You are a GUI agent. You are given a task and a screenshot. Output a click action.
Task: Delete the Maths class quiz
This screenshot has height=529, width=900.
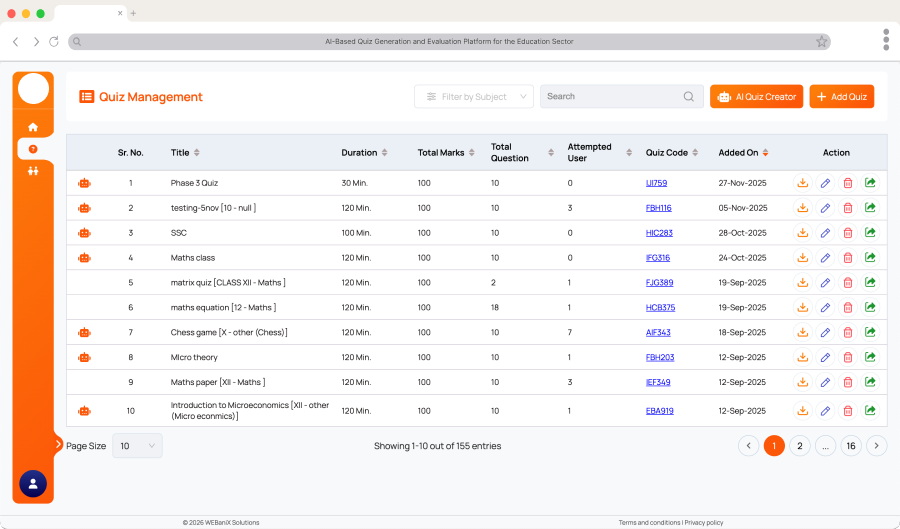pyautogui.click(x=848, y=258)
